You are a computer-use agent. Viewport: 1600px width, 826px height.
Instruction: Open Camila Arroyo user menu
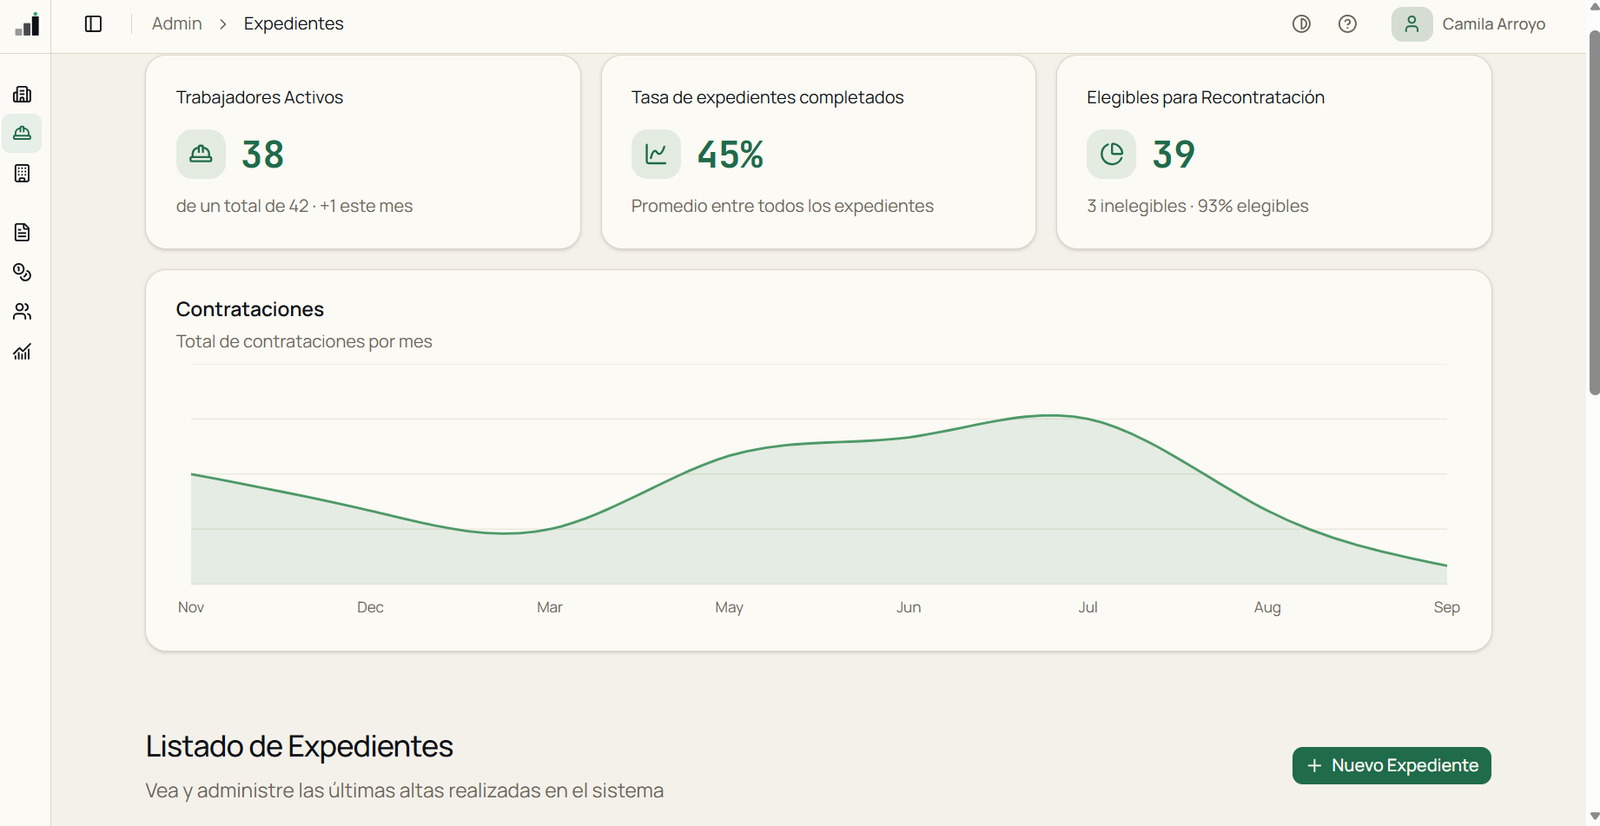coord(1469,24)
